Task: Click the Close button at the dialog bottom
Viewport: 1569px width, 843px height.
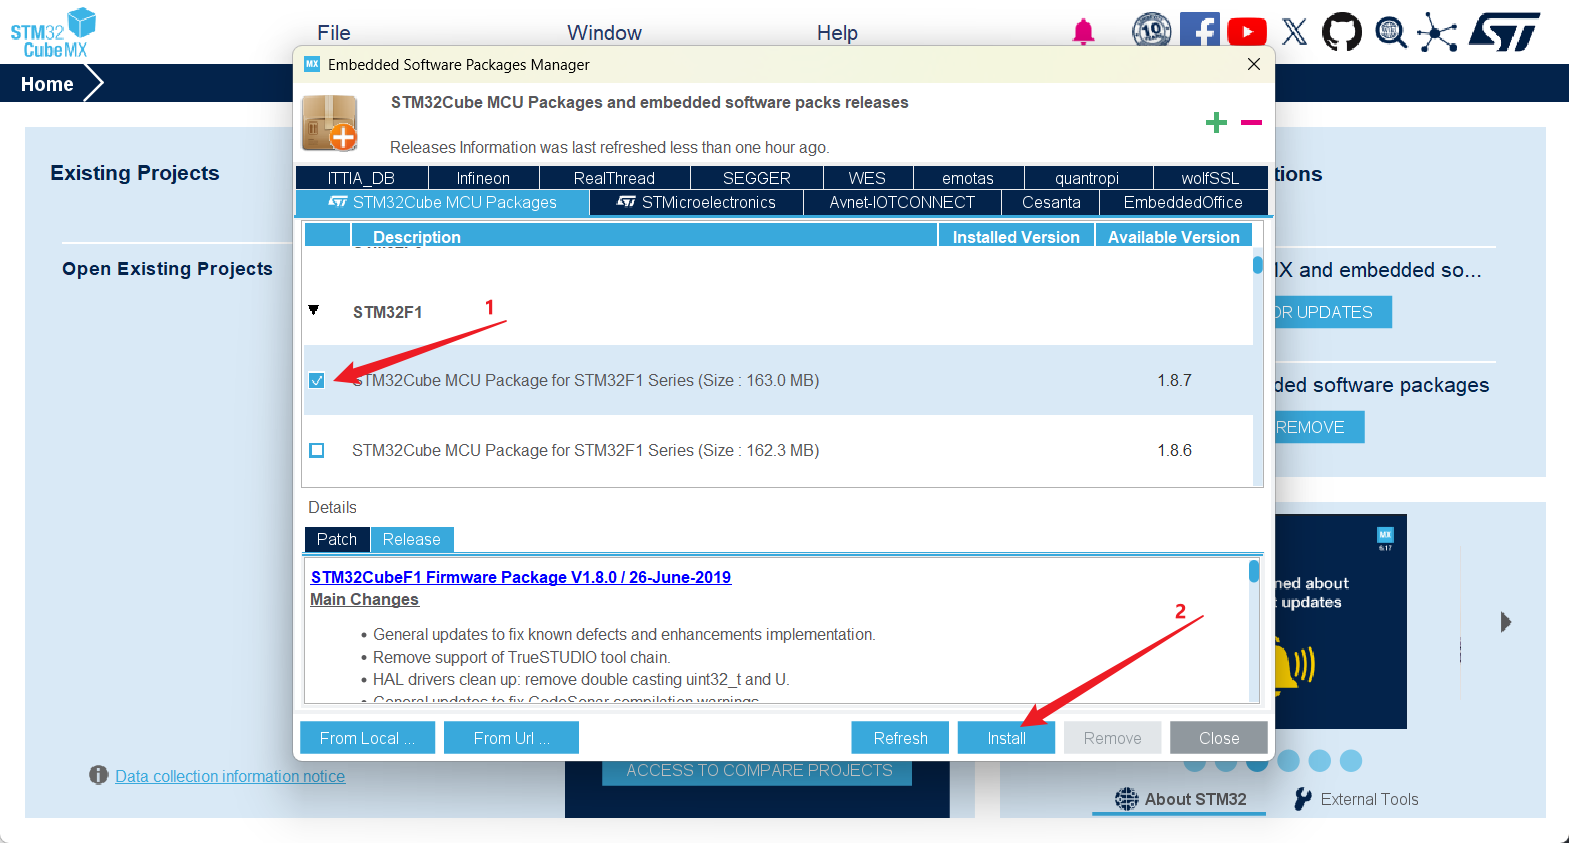Action: point(1219,738)
